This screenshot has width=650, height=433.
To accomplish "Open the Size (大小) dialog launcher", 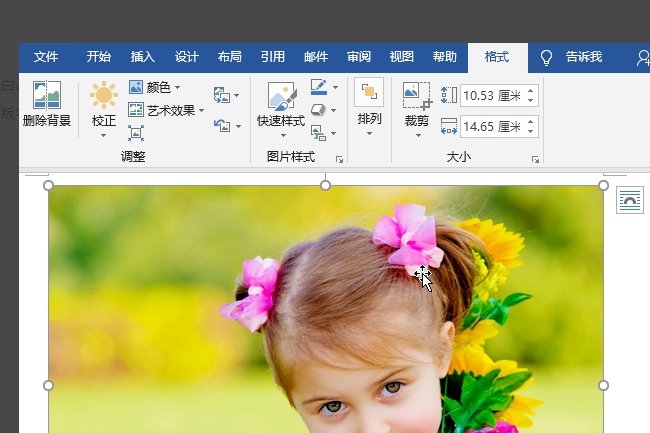I will [535, 160].
